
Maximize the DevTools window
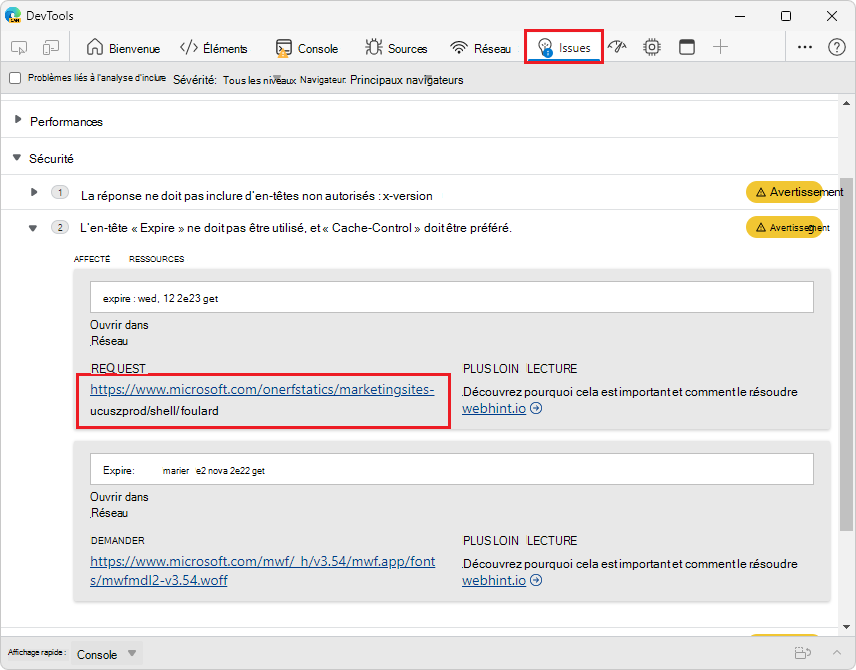pyautogui.click(x=786, y=16)
